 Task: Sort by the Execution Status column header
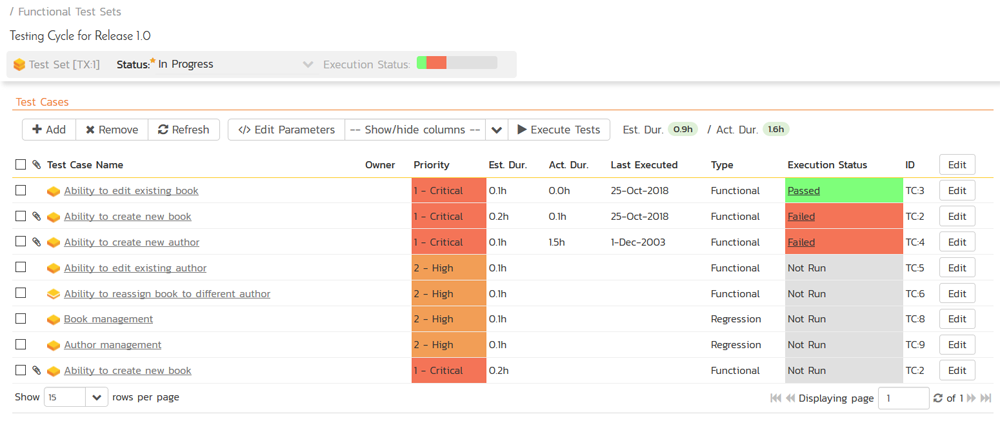point(827,165)
